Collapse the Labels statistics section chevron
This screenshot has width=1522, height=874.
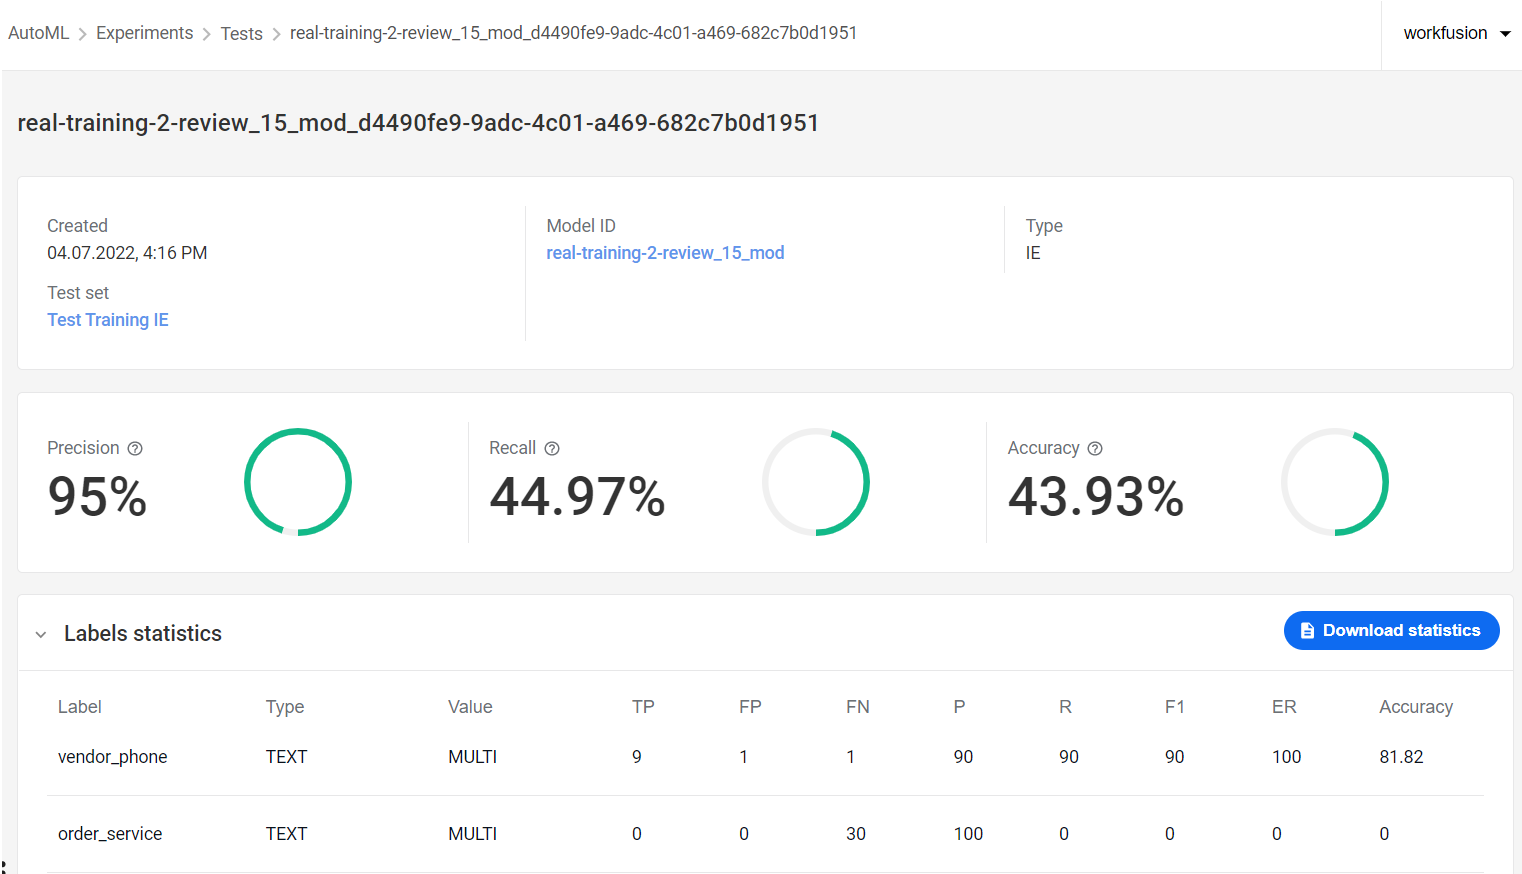click(41, 635)
